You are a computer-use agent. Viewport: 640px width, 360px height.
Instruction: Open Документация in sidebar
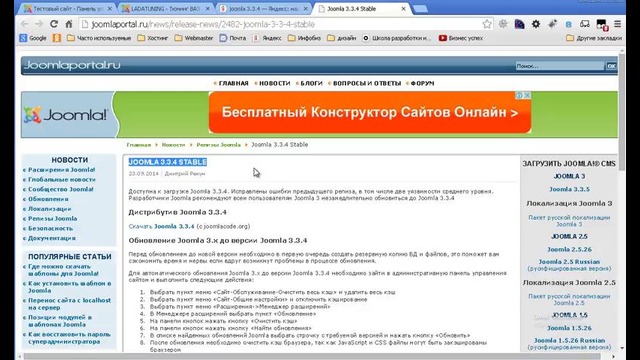[x=52, y=238]
